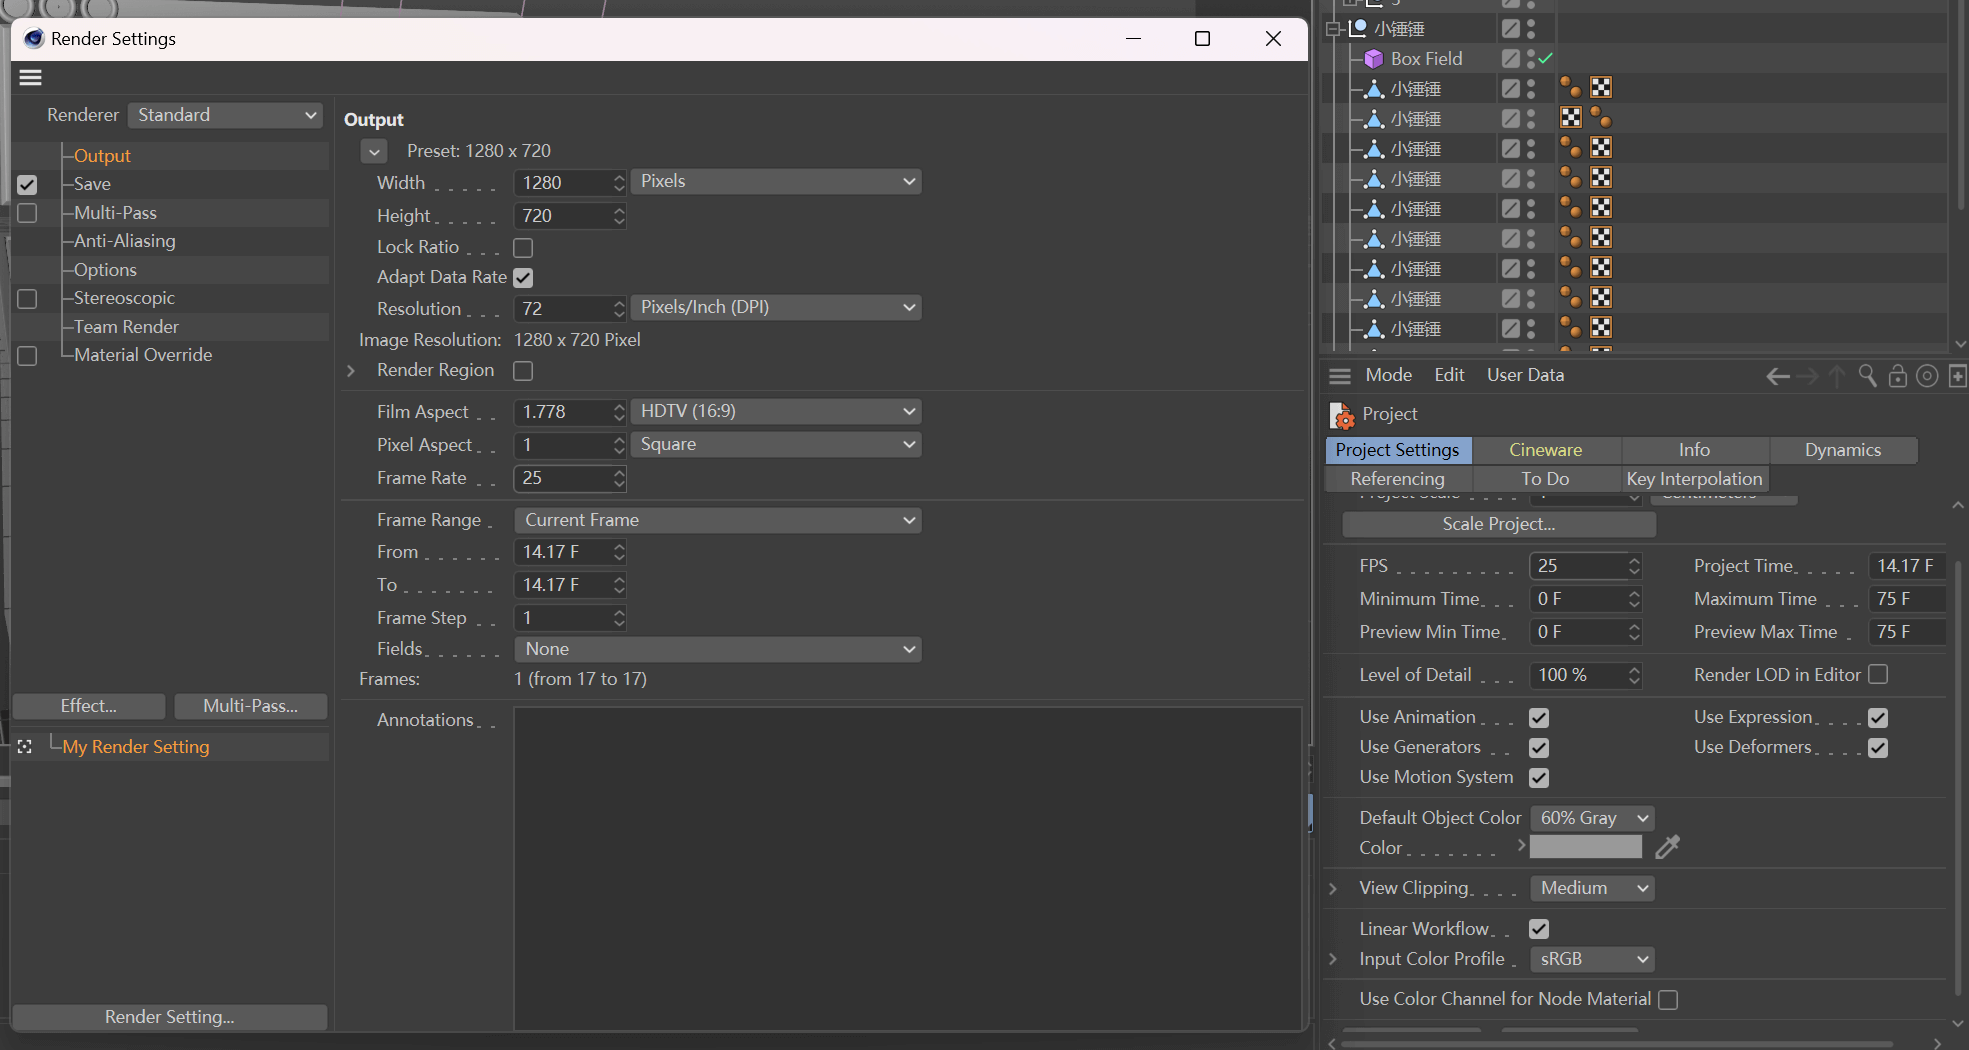1969x1050 pixels.
Task: Toggle the Multi-Pass checkbox
Action: click(x=27, y=213)
